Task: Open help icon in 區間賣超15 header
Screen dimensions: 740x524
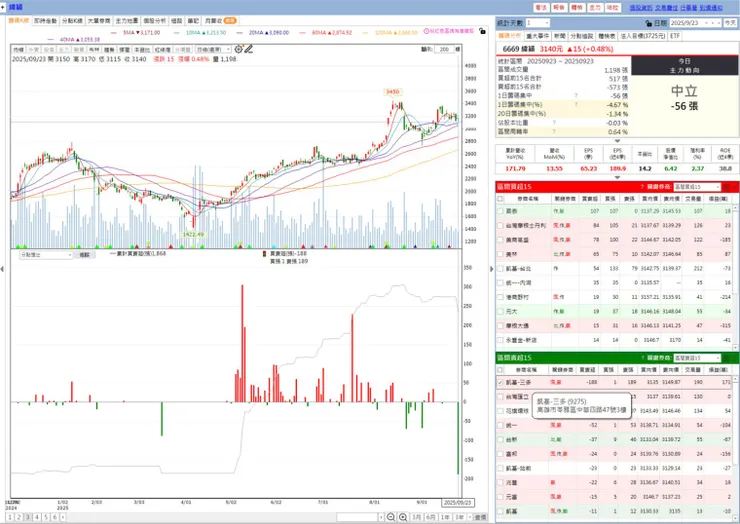Action: point(642,358)
